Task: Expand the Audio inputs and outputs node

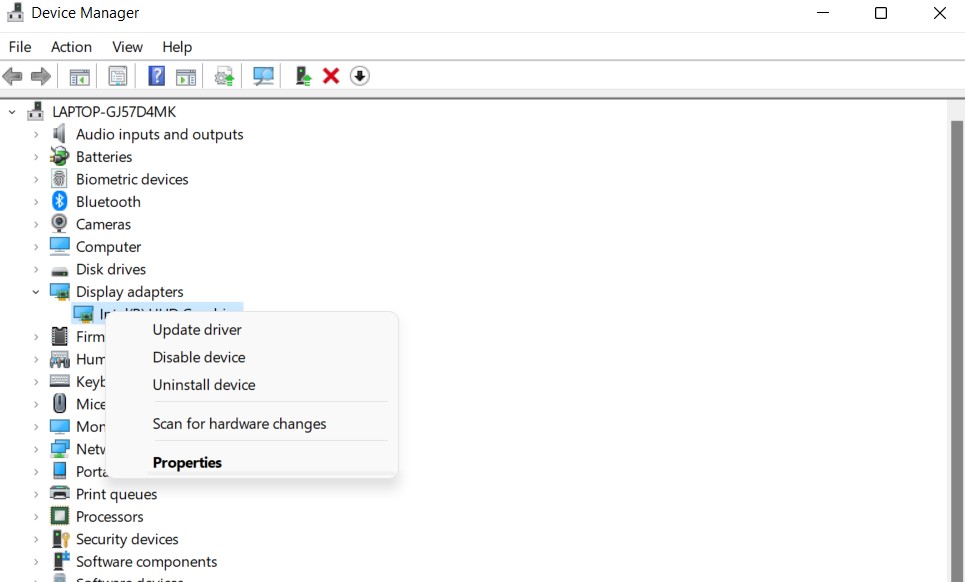Action: coord(36,135)
